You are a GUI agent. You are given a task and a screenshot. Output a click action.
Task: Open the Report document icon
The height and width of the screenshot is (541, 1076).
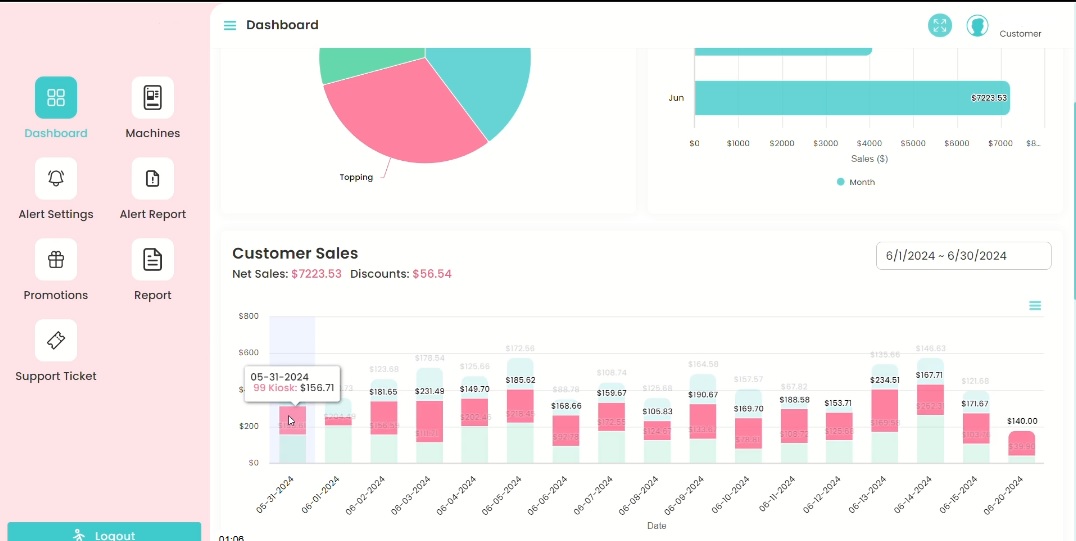(152, 260)
